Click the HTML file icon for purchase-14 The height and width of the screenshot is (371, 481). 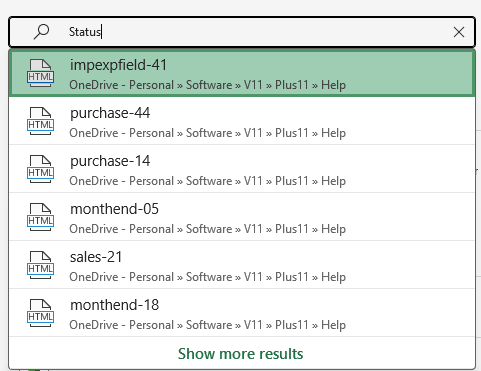40,169
